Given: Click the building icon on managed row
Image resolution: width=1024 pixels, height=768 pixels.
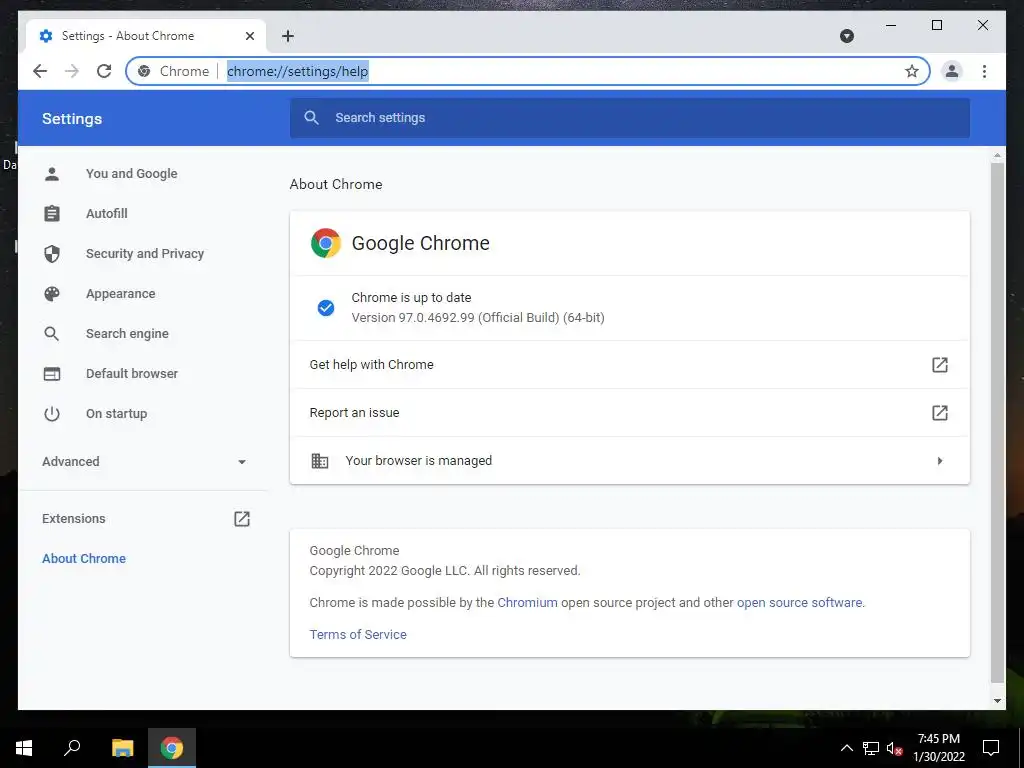Looking at the screenshot, I should 319,460.
